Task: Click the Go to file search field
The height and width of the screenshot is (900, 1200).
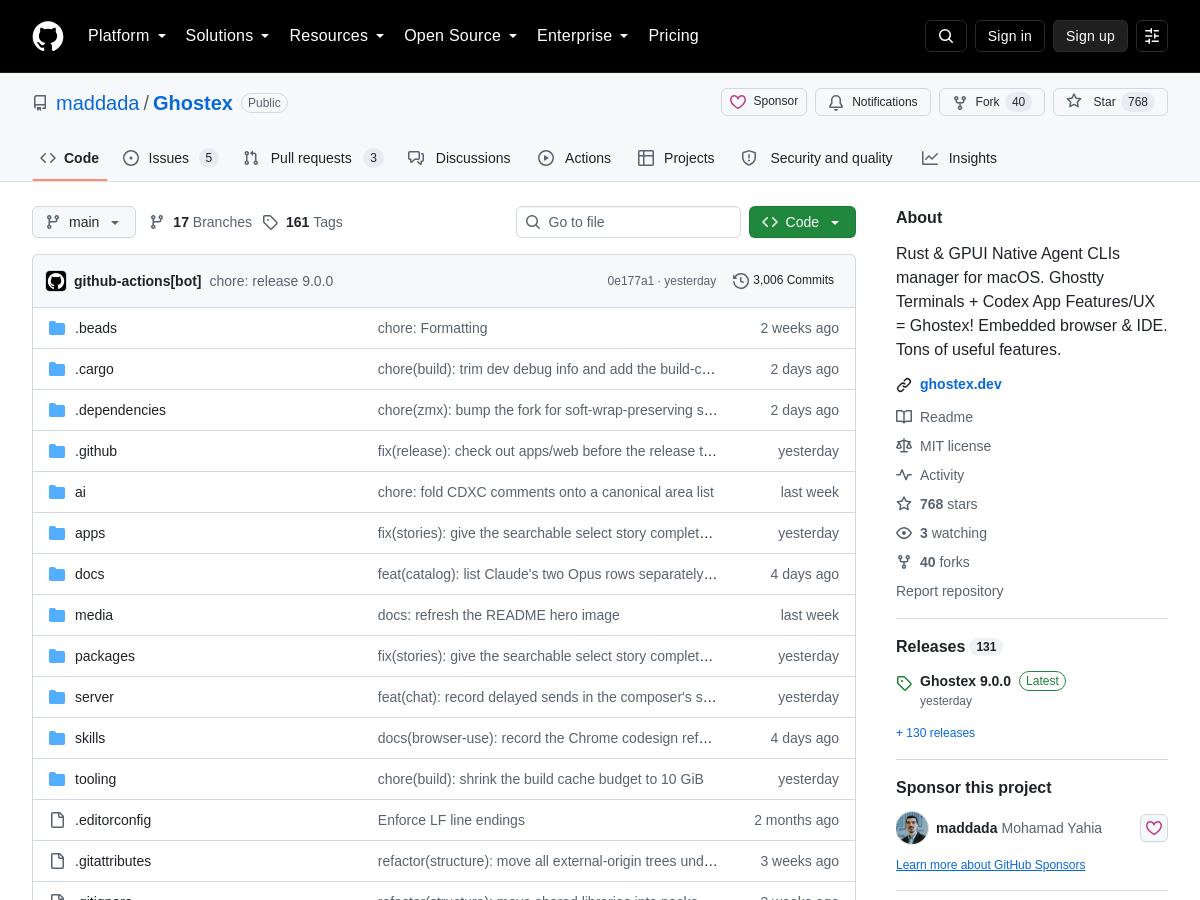Action: [x=628, y=222]
